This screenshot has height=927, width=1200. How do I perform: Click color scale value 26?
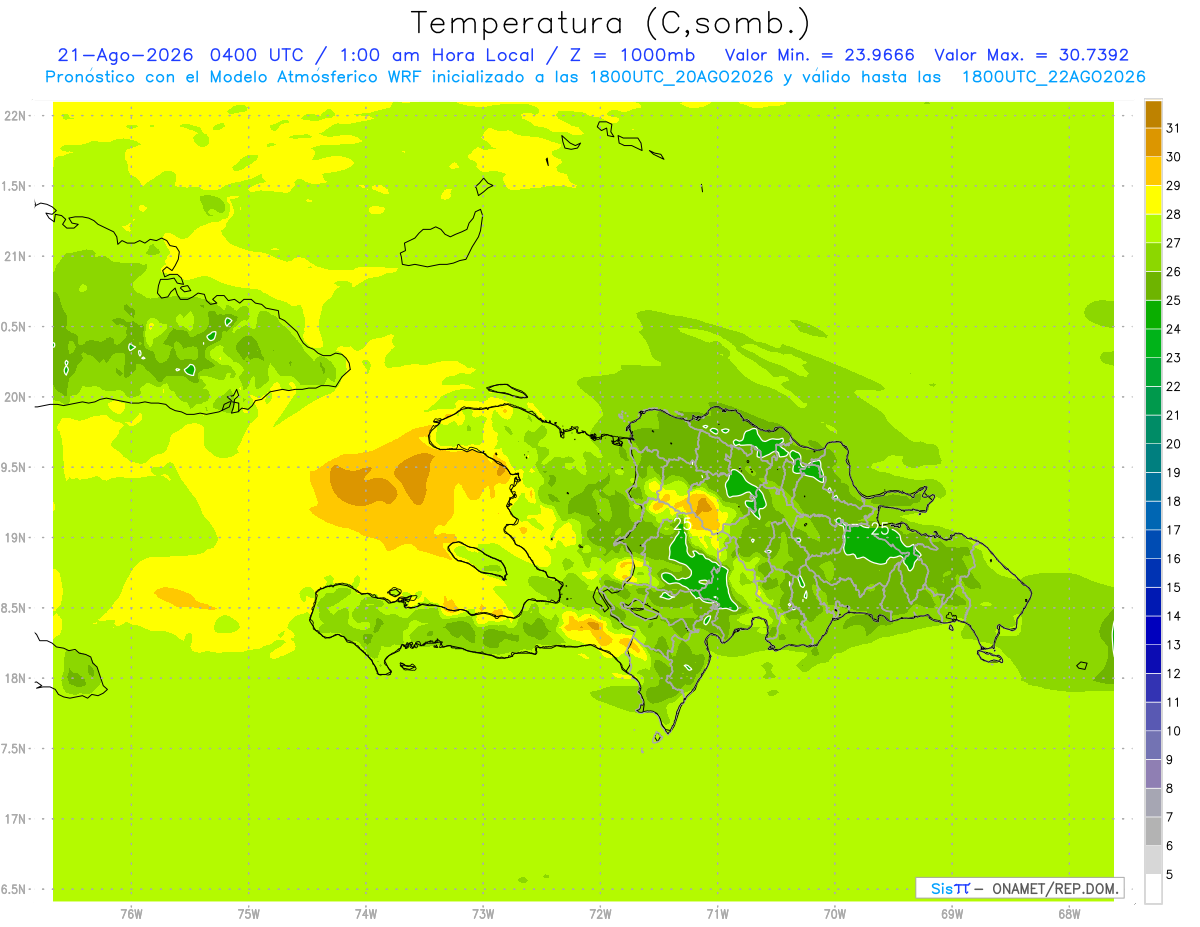click(1173, 271)
